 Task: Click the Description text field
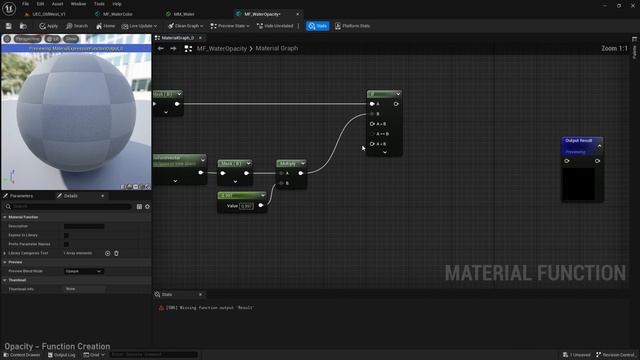(84, 226)
